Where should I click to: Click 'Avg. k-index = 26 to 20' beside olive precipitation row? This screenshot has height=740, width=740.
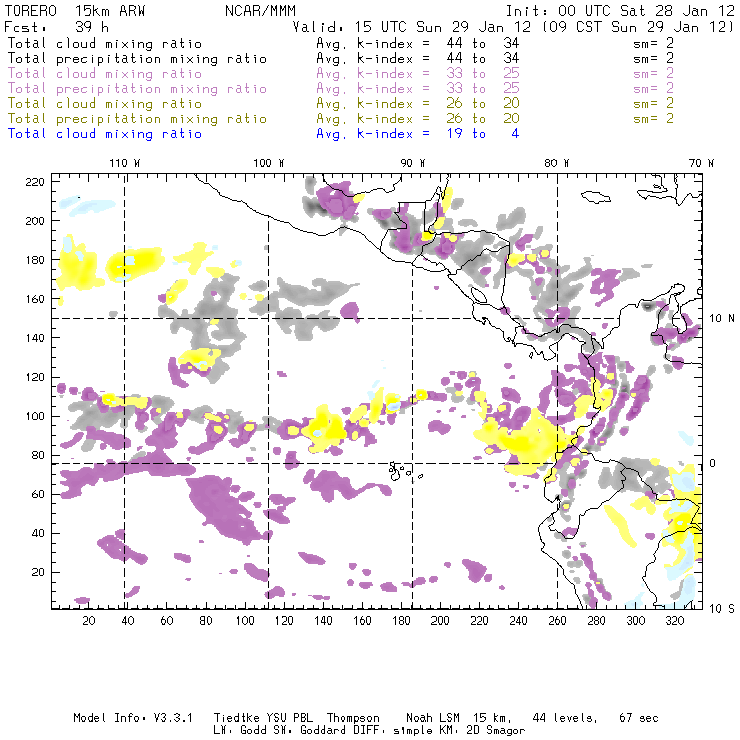point(418,119)
